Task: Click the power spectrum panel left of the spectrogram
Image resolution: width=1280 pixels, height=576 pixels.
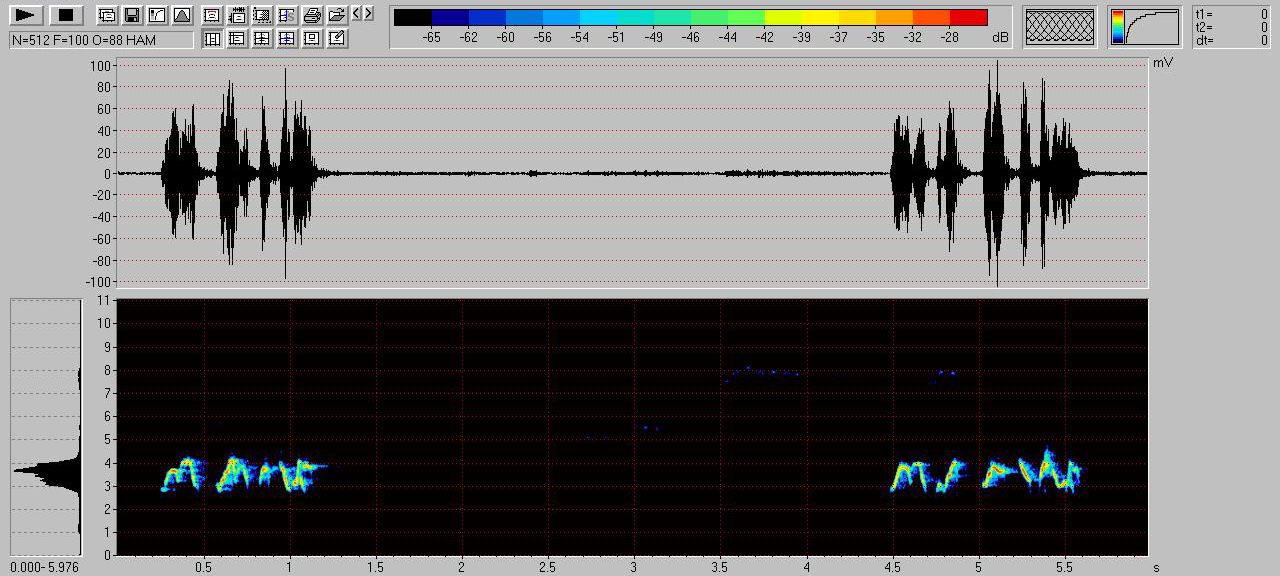Action: point(46,428)
